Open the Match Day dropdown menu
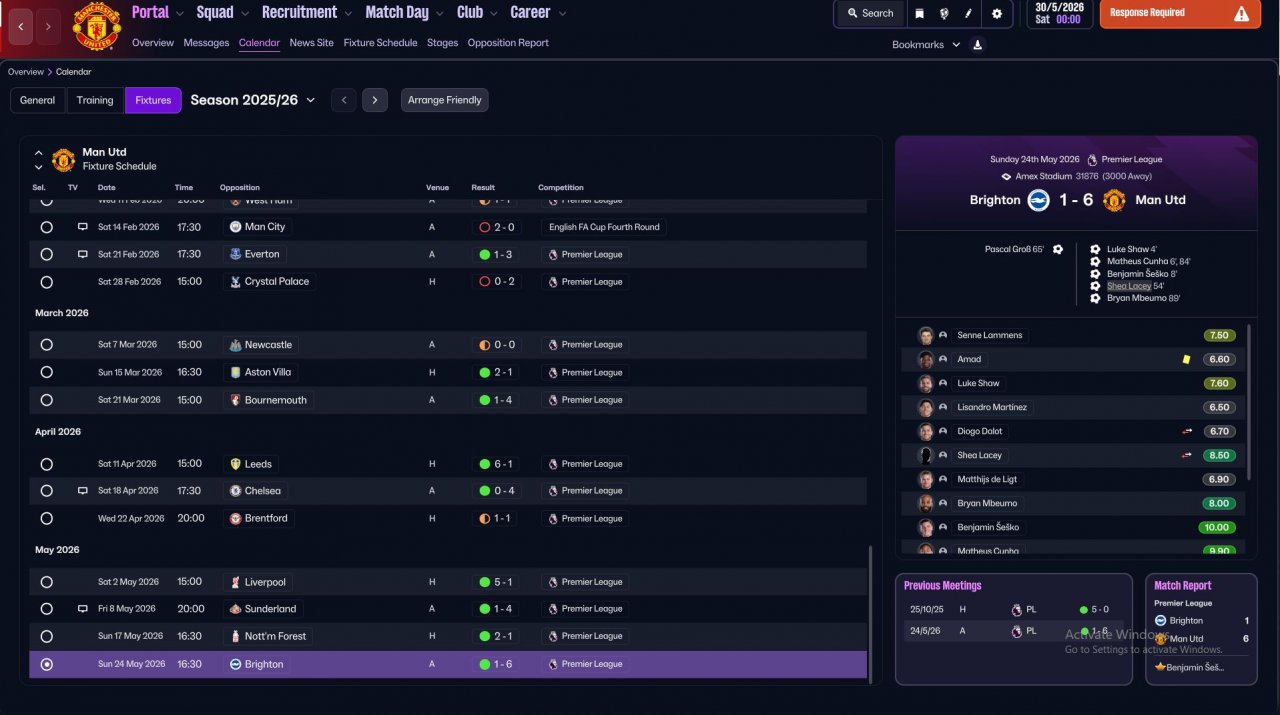 [x=403, y=13]
